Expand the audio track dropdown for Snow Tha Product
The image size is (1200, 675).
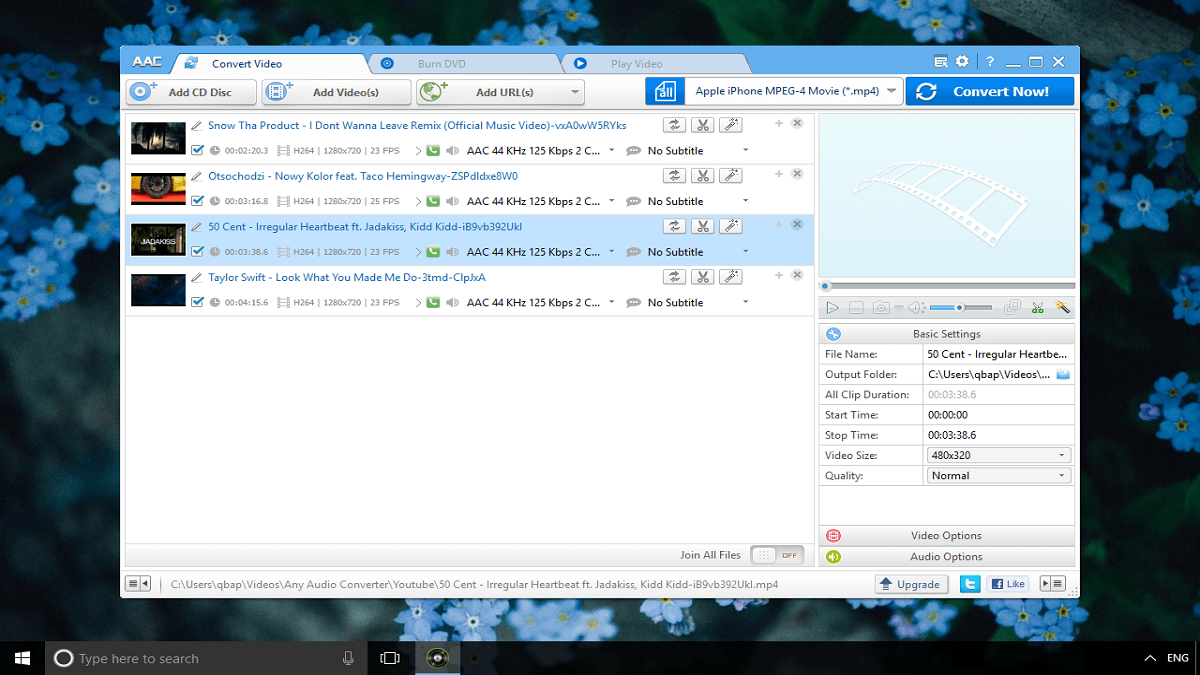(x=612, y=150)
